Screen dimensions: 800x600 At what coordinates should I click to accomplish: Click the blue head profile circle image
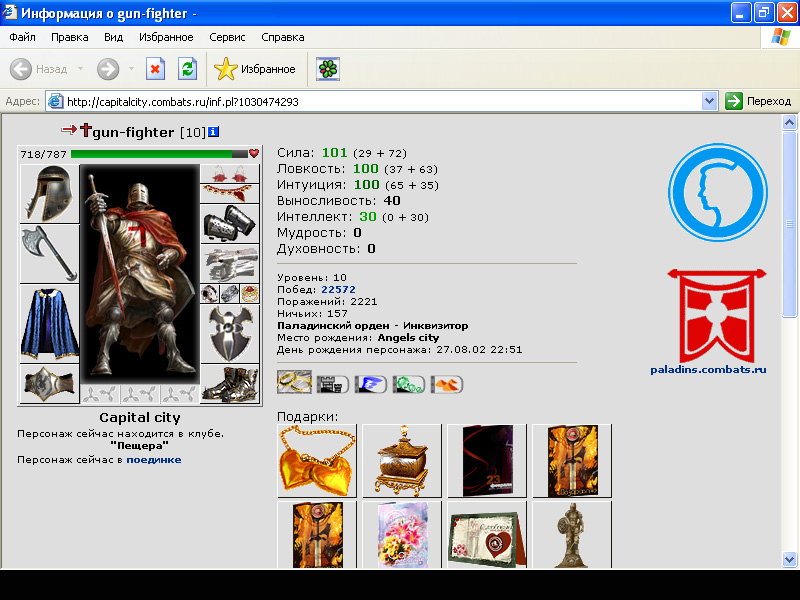click(x=717, y=192)
